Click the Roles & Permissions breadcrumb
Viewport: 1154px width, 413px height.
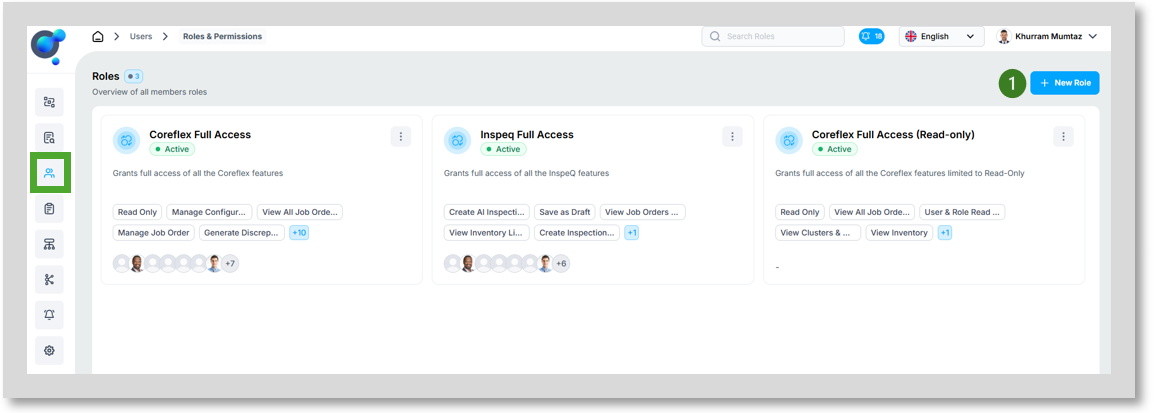point(222,36)
